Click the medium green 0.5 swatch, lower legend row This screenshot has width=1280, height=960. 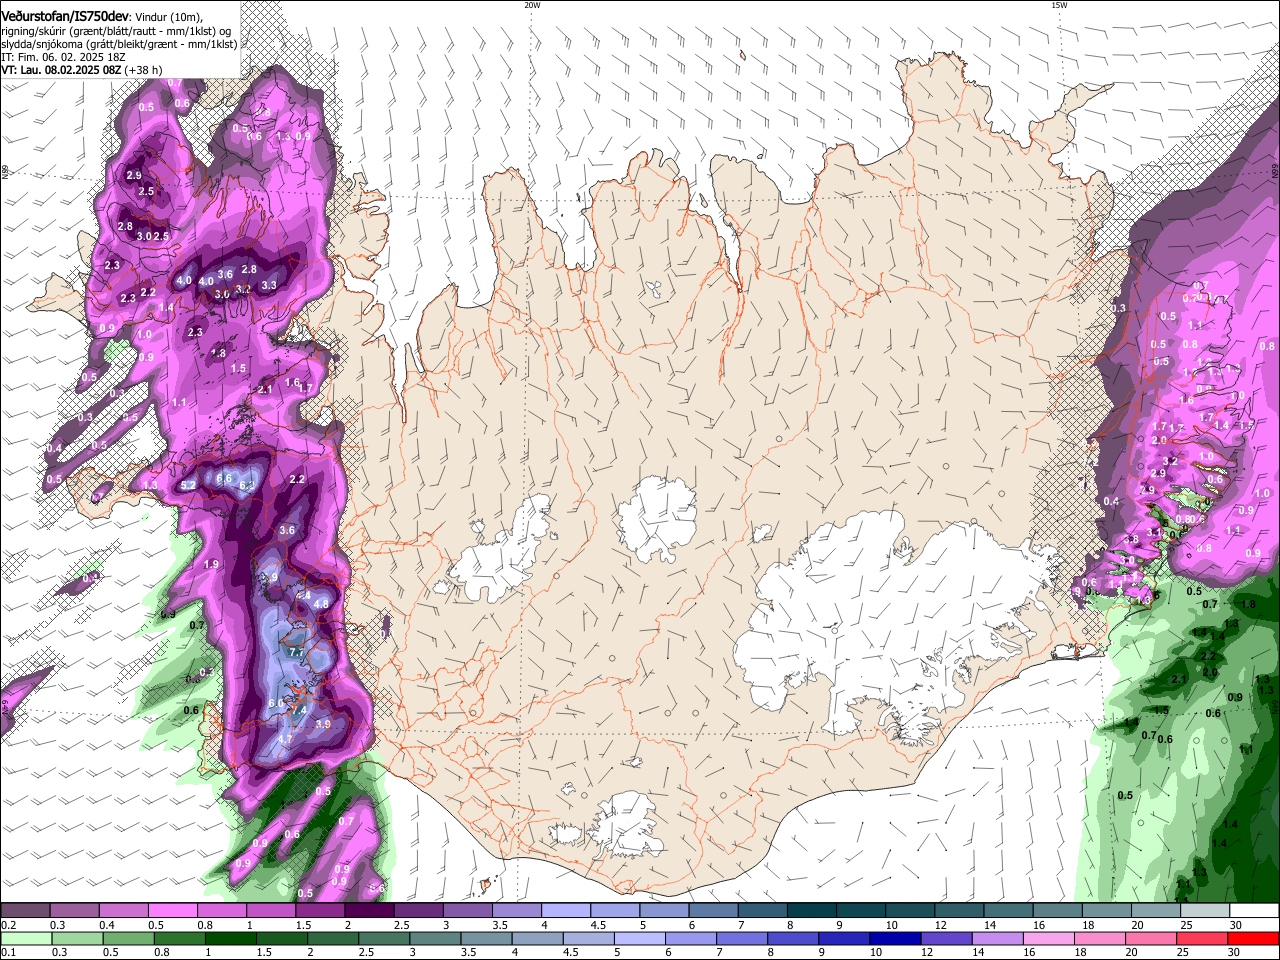129,938
